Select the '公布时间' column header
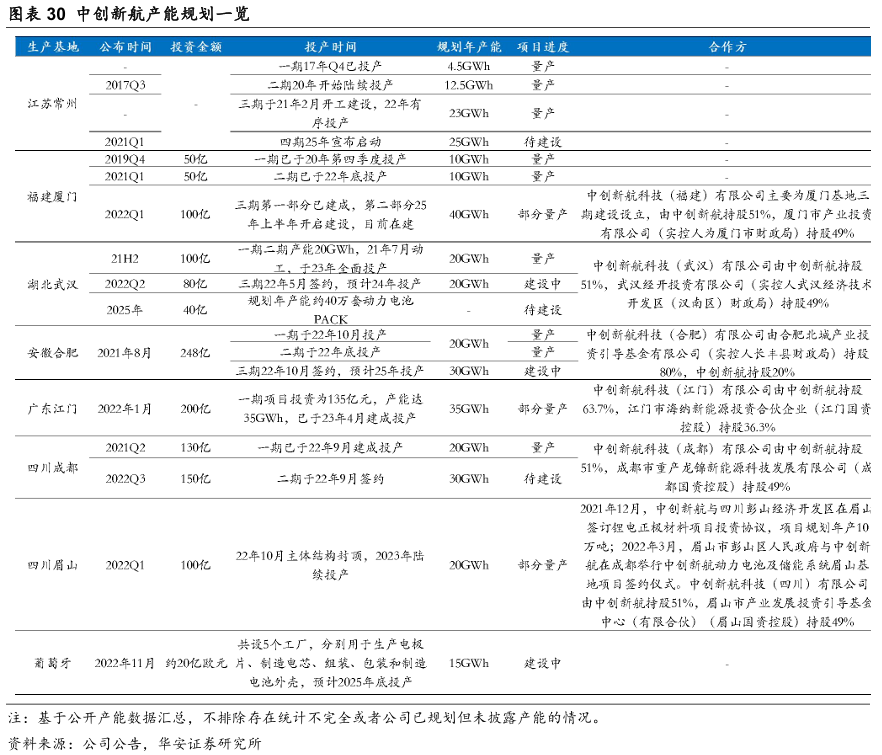Image resolution: width=882 pixels, height=755 pixels. point(125,47)
